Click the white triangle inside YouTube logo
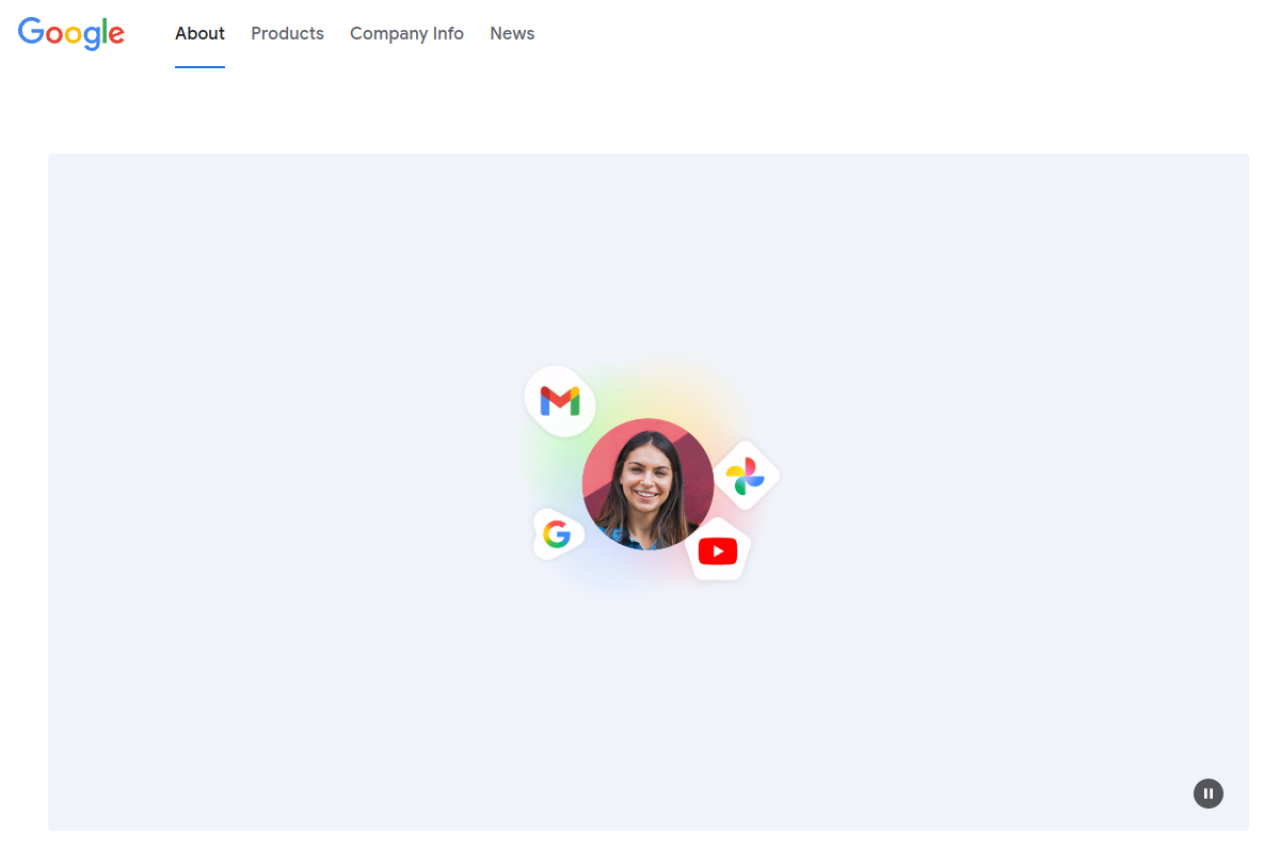Viewport: 1280px width, 853px height. 718,551
